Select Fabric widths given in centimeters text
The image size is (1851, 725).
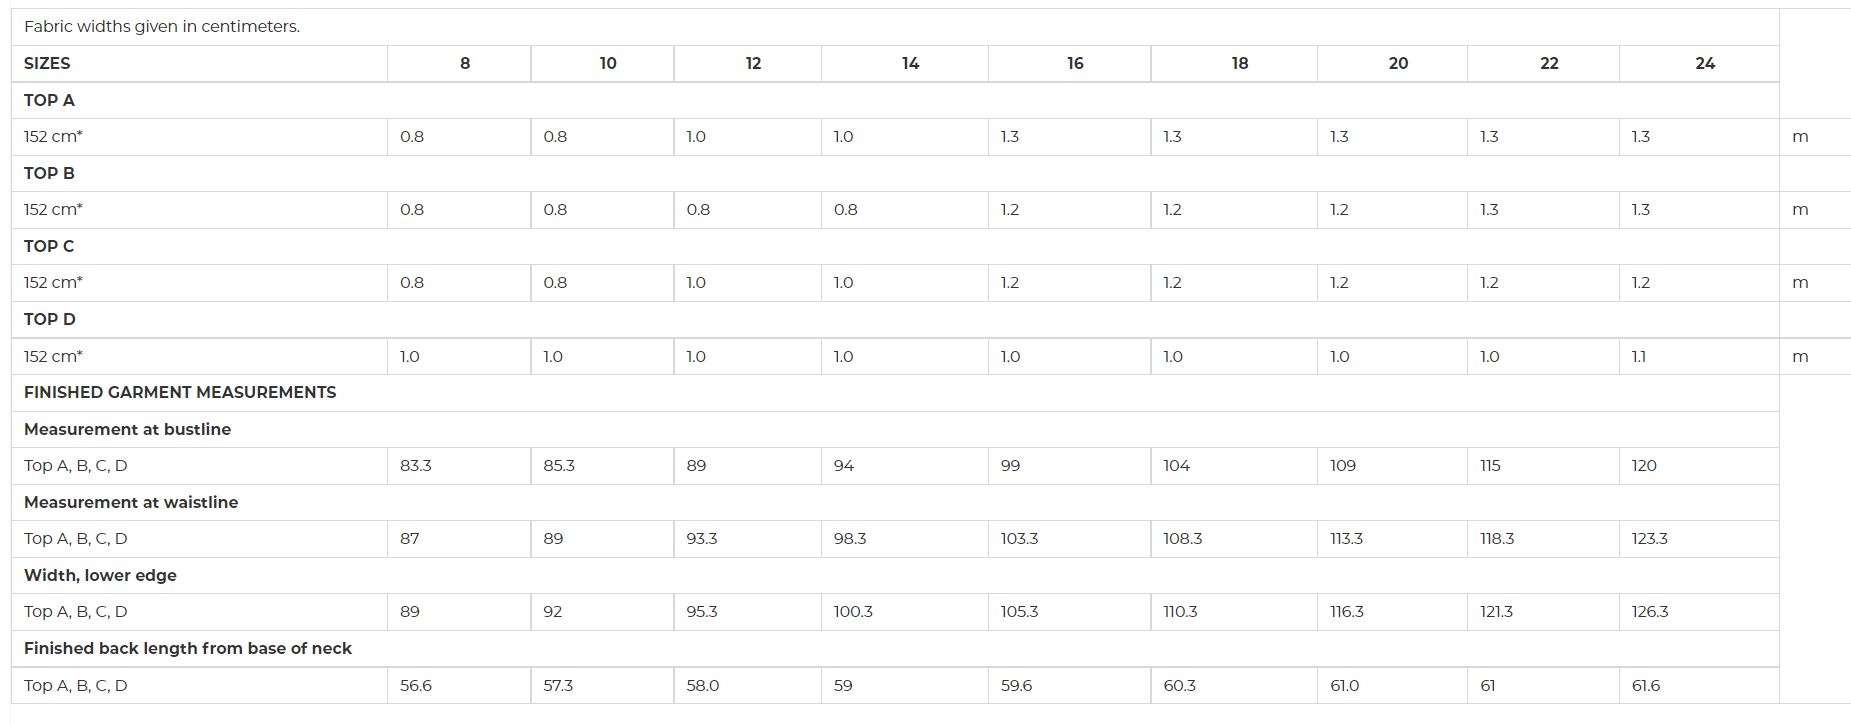click(x=162, y=26)
